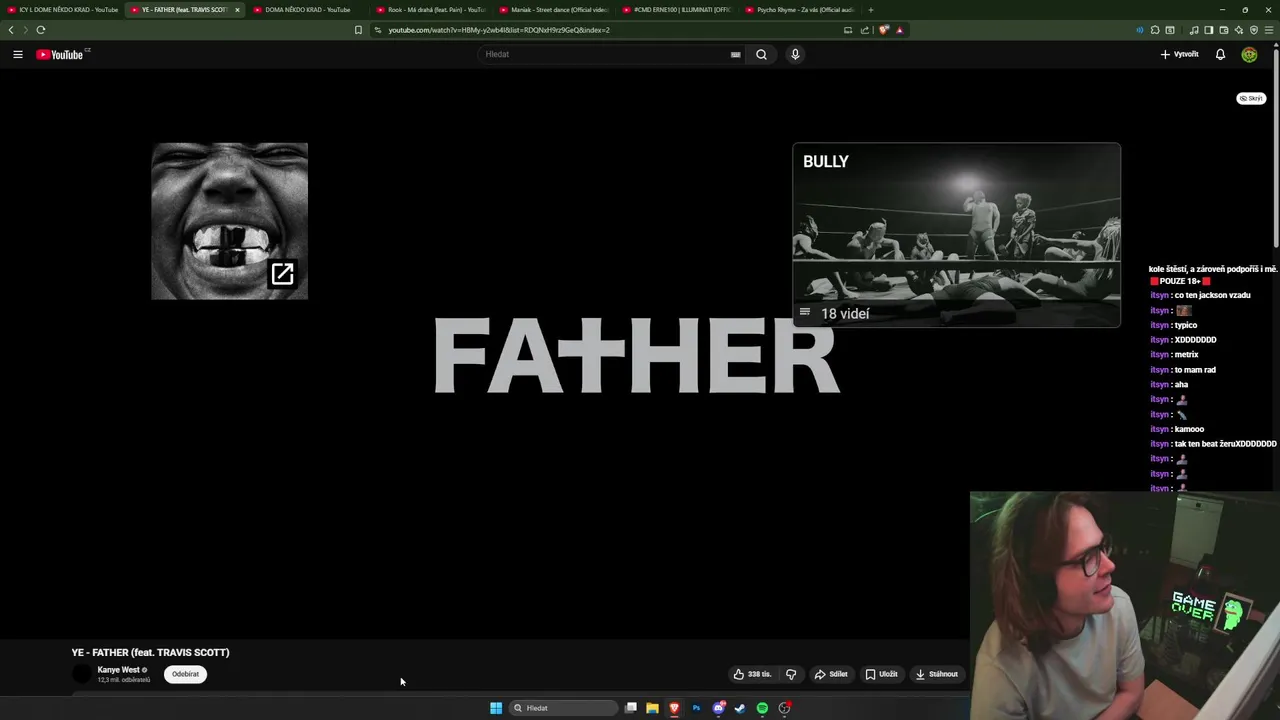Open Brave VPN shield icon

[x=1254, y=30]
